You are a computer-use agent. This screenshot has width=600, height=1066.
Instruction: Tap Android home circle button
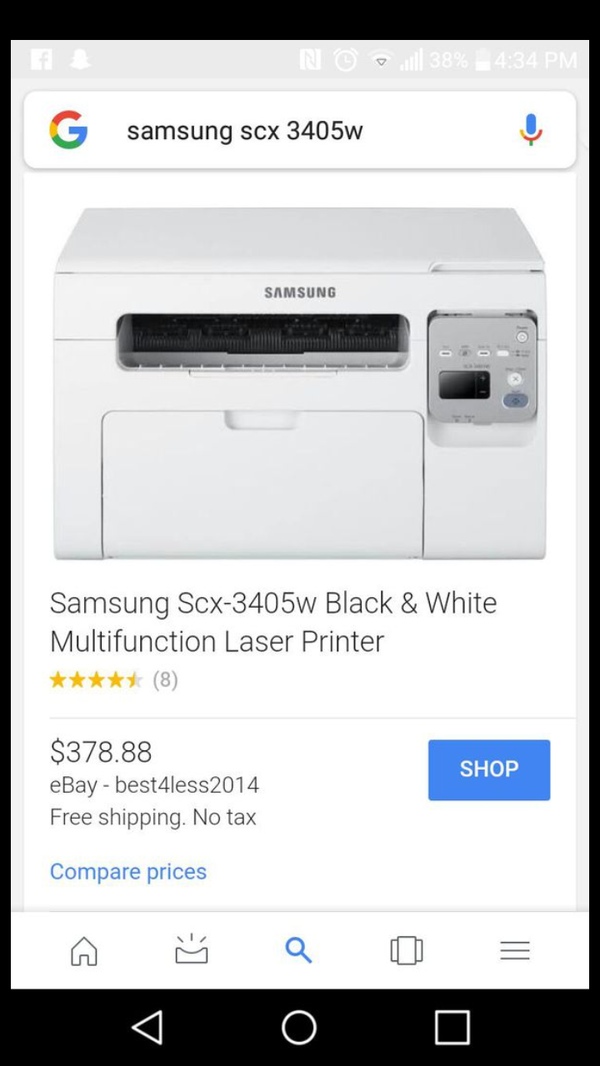coord(299,1027)
